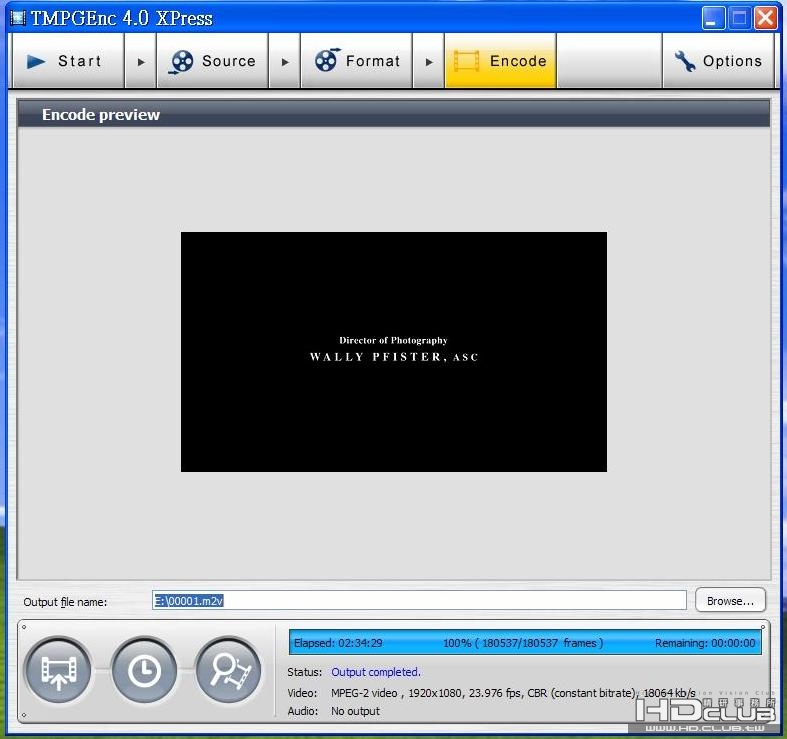787x739 pixels.
Task: Click the round start-encoding filmstrip button
Action: pyautogui.click(x=59, y=671)
